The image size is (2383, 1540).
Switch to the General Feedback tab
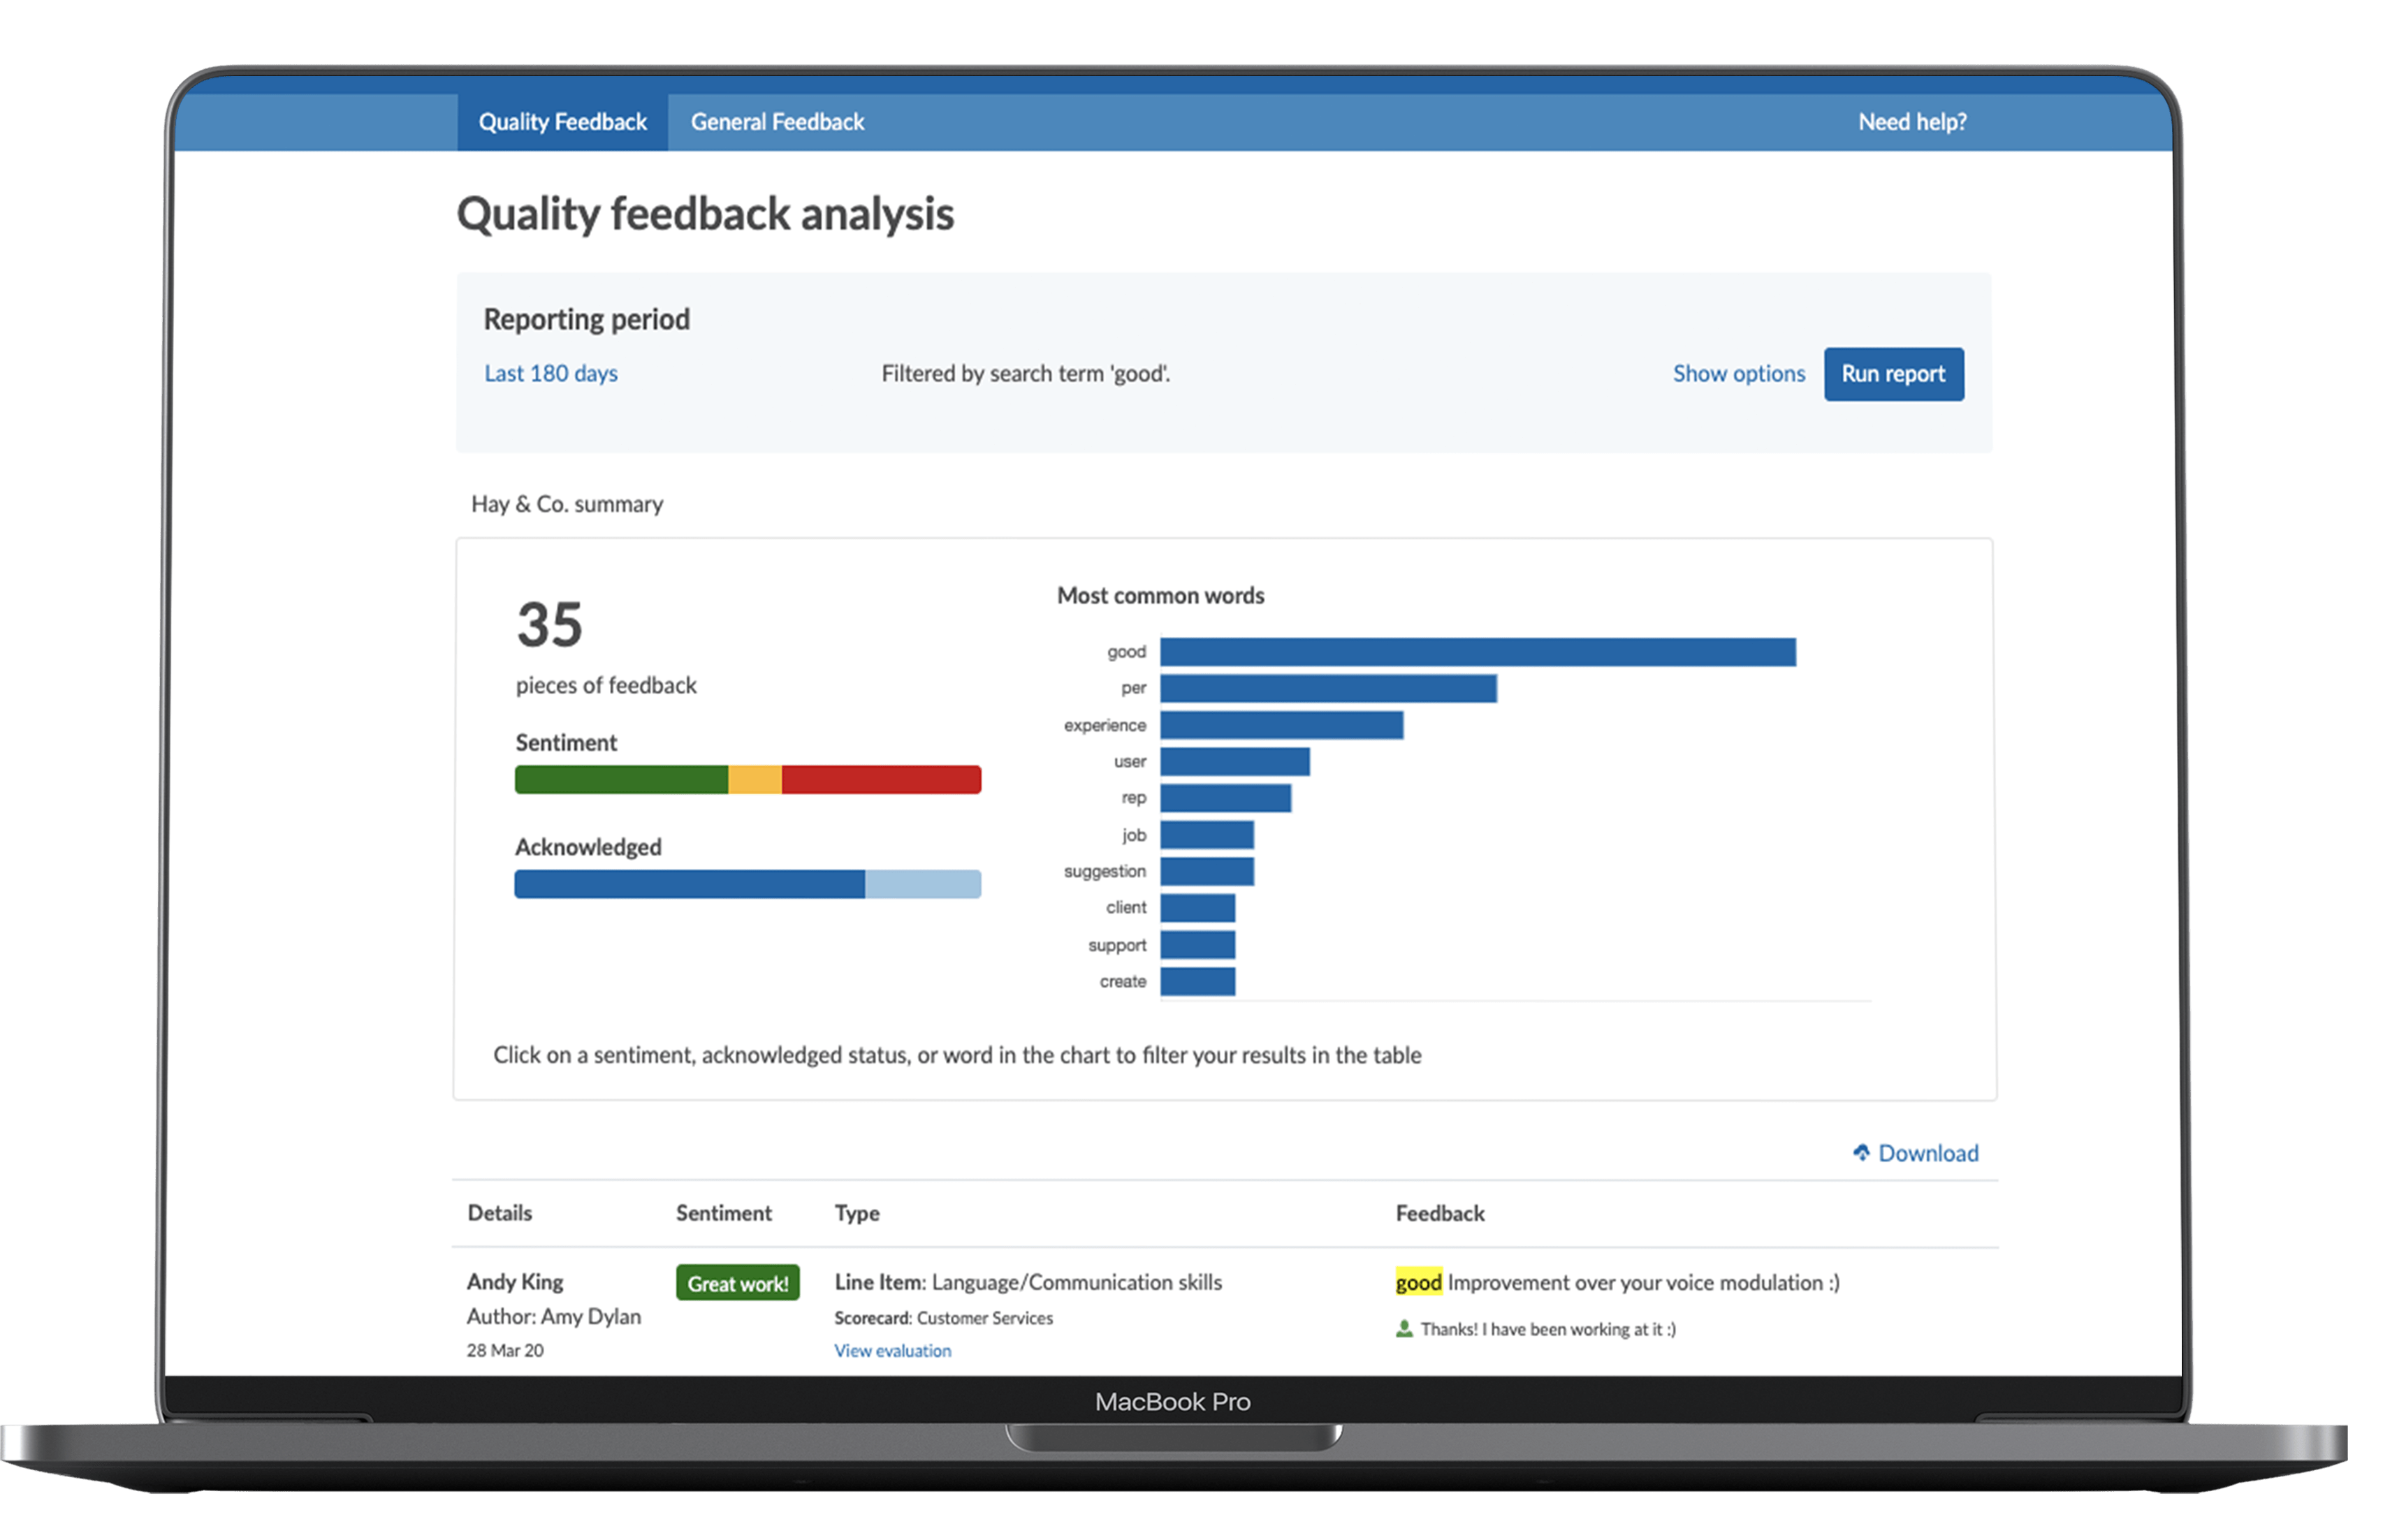[x=777, y=122]
